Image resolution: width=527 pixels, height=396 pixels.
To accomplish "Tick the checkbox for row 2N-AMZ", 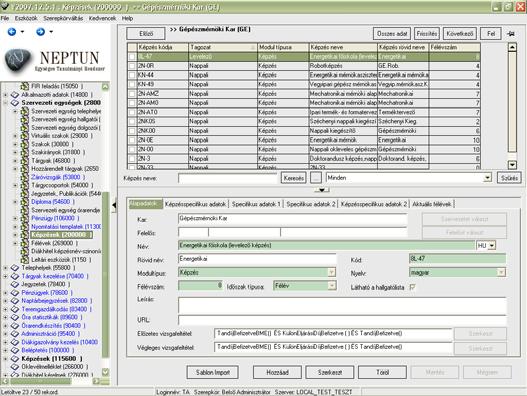I will pos(132,94).
